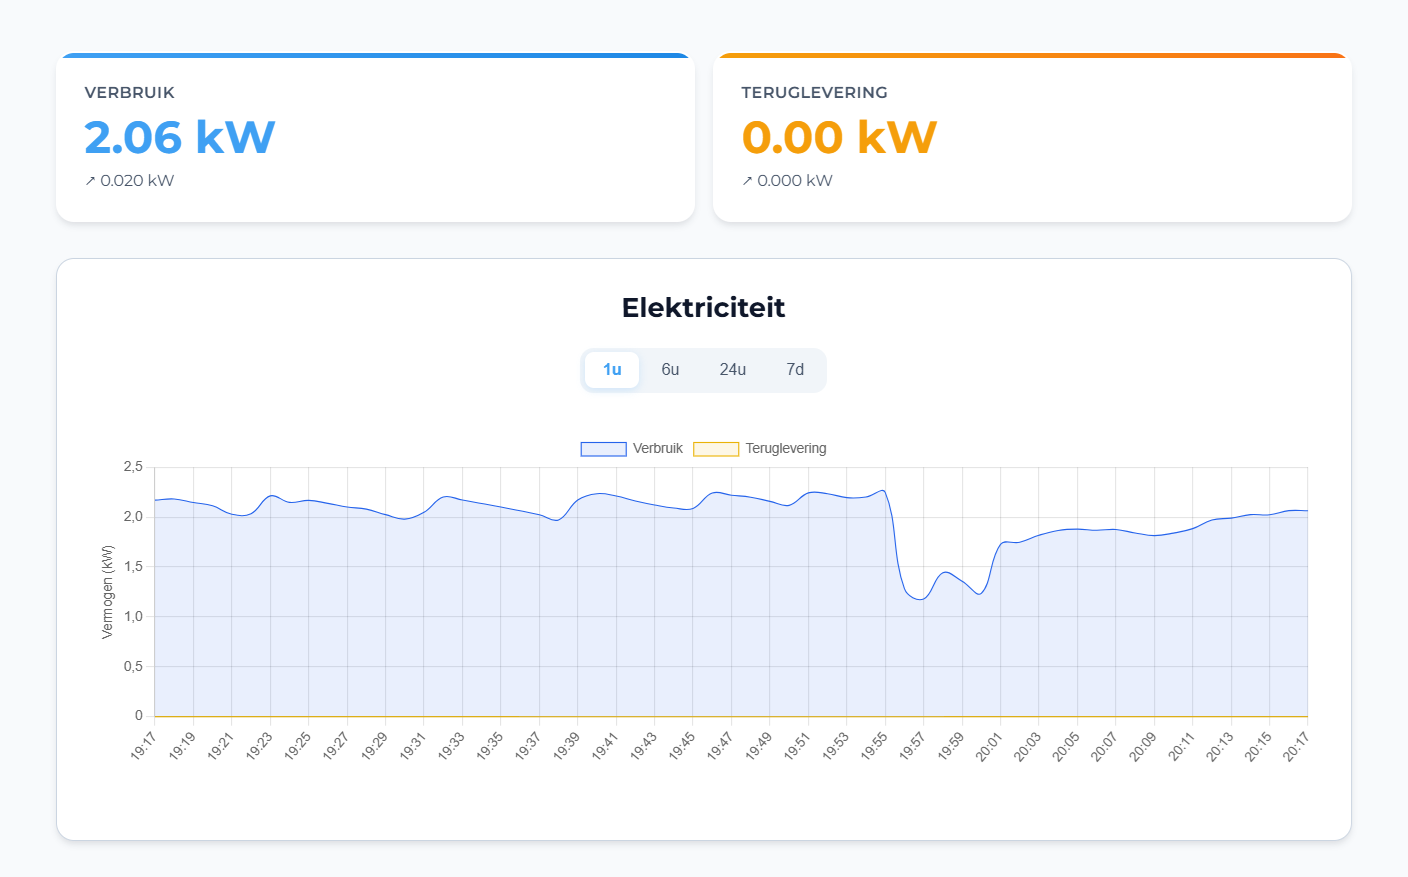Screen dimensions: 1408x877
Task: Switch to the 6u time range
Action: click(670, 369)
